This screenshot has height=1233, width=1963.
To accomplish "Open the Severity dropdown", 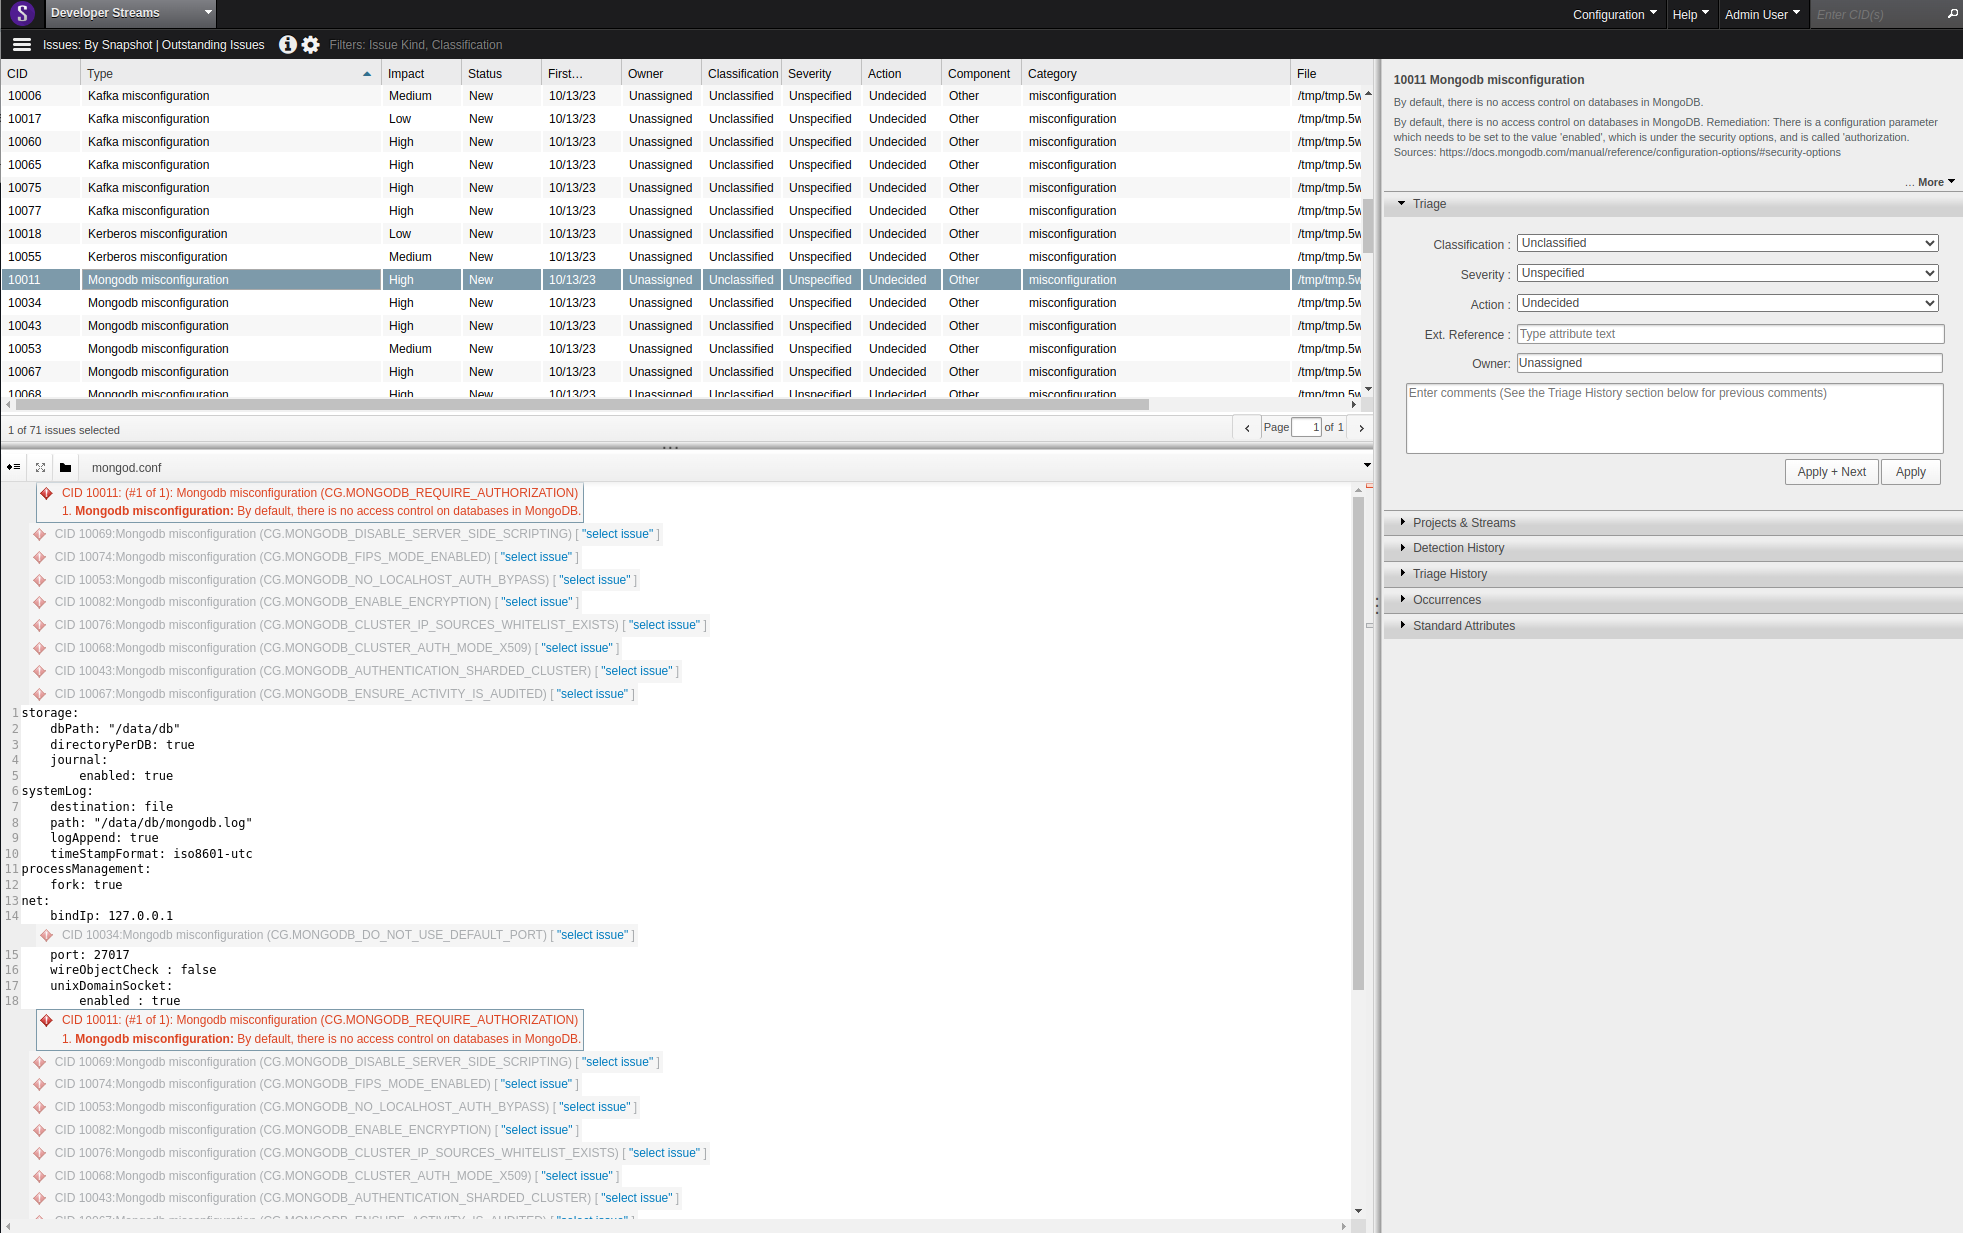I will [1727, 273].
